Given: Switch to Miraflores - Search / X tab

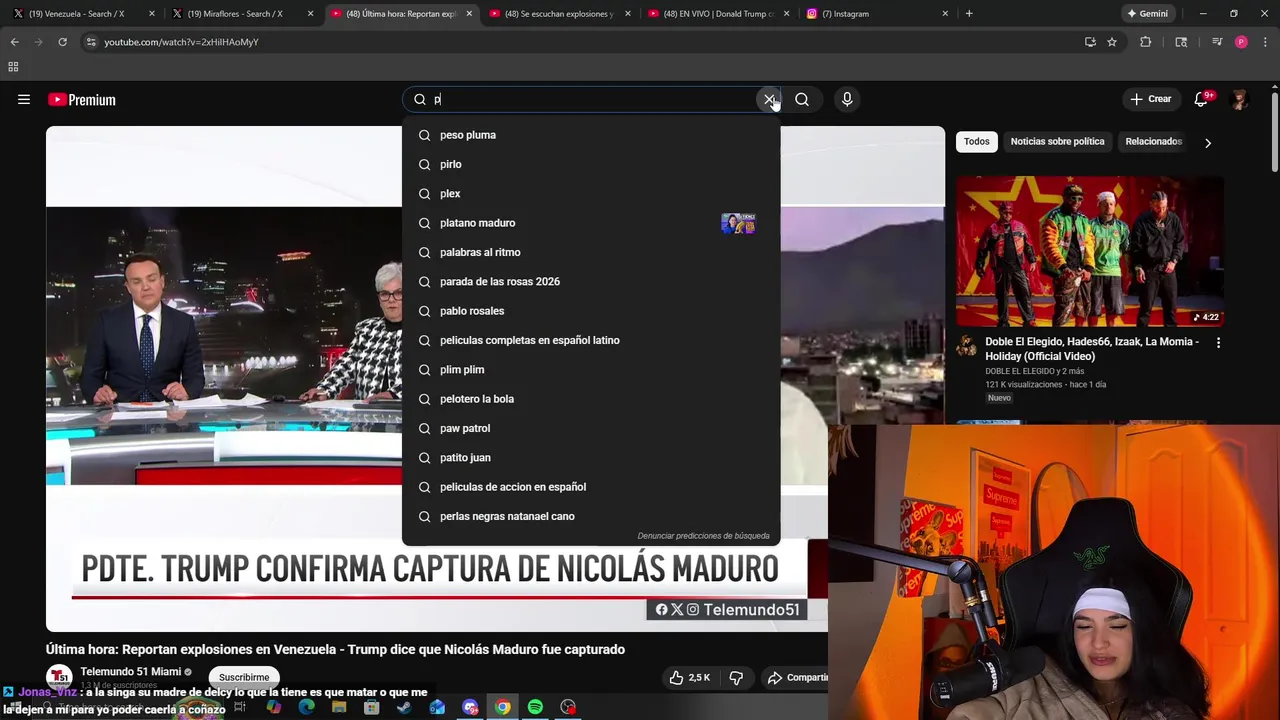Looking at the screenshot, I should pyautogui.click(x=241, y=14).
